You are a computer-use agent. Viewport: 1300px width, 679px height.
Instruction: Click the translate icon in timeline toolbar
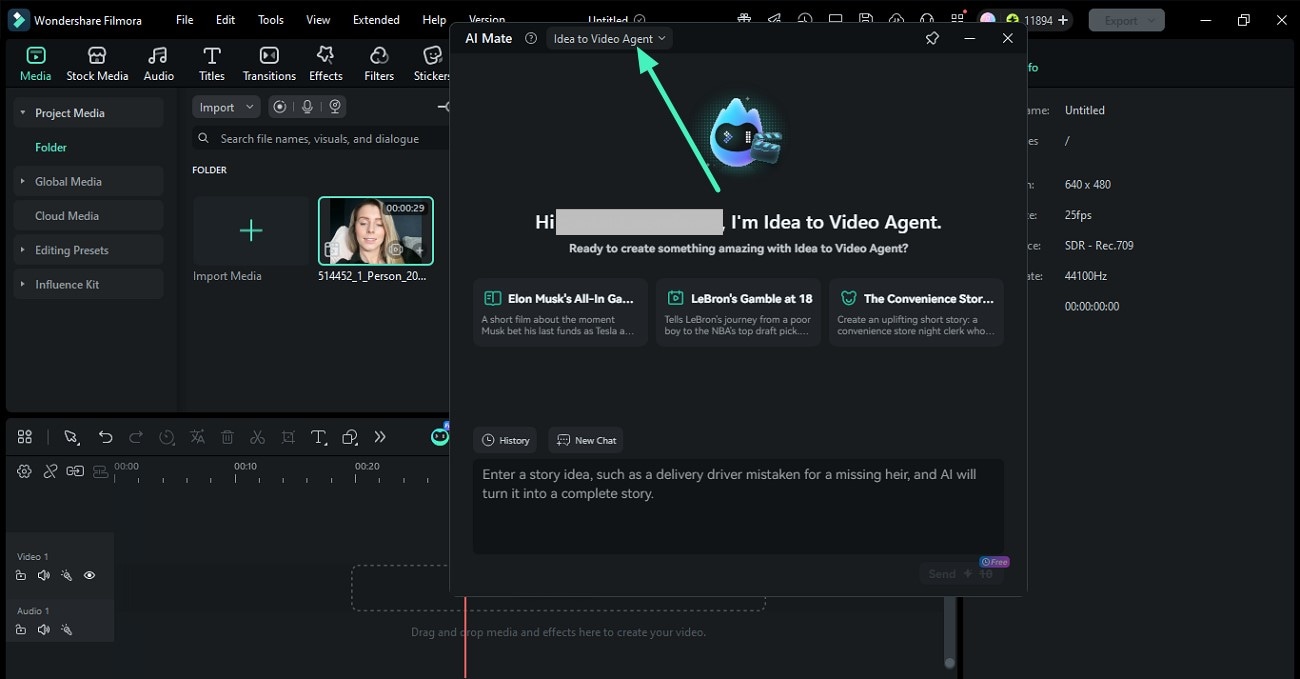pyautogui.click(x=198, y=437)
